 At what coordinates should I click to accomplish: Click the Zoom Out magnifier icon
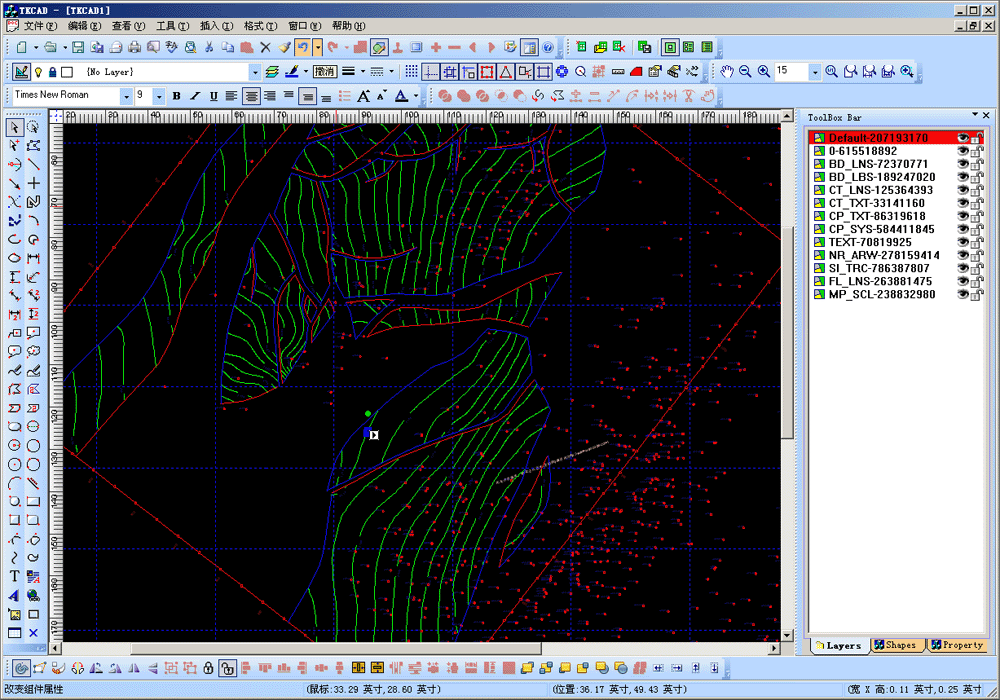745,72
